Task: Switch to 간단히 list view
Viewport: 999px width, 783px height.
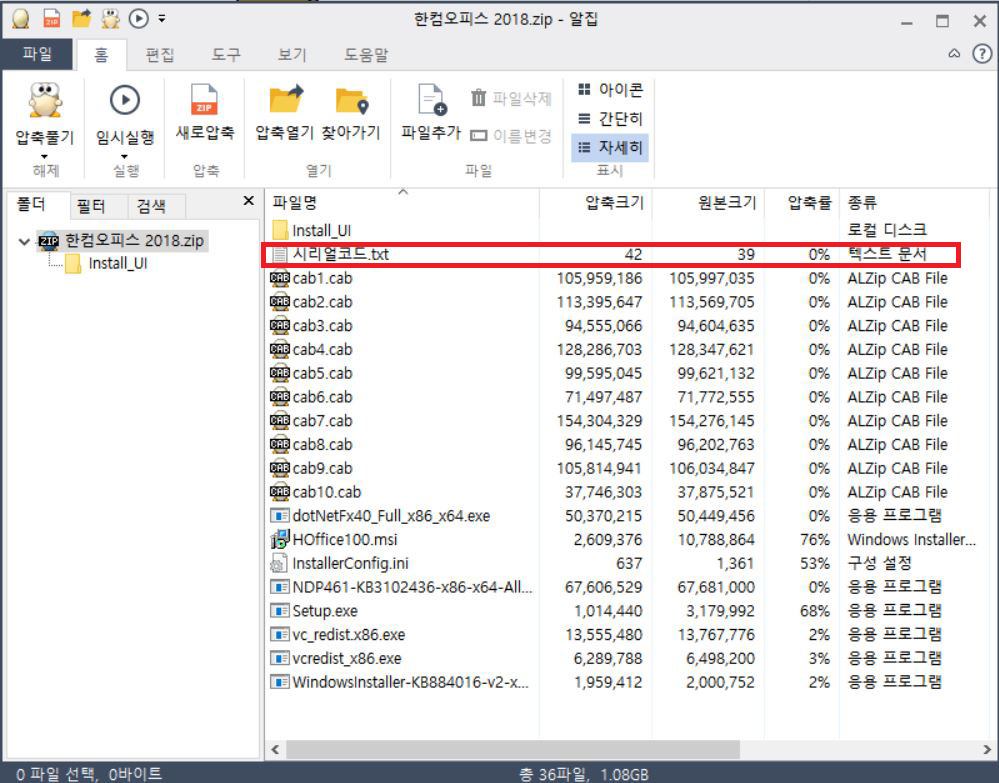Action: click(610, 119)
